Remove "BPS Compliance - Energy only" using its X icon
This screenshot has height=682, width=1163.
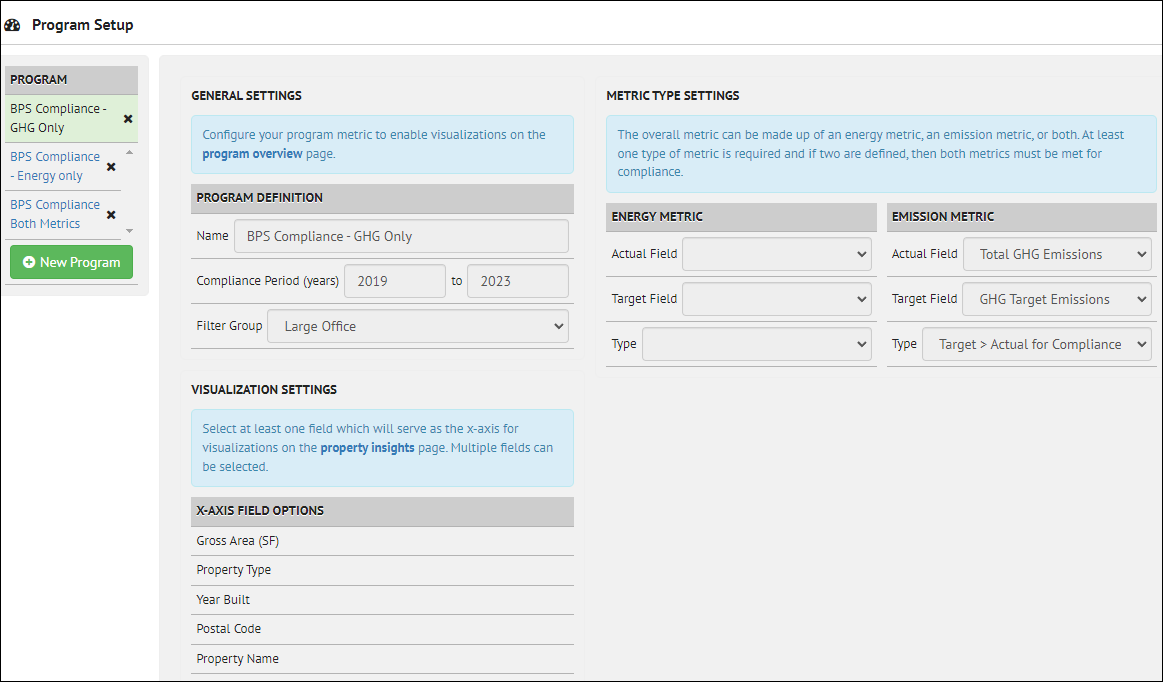point(110,166)
